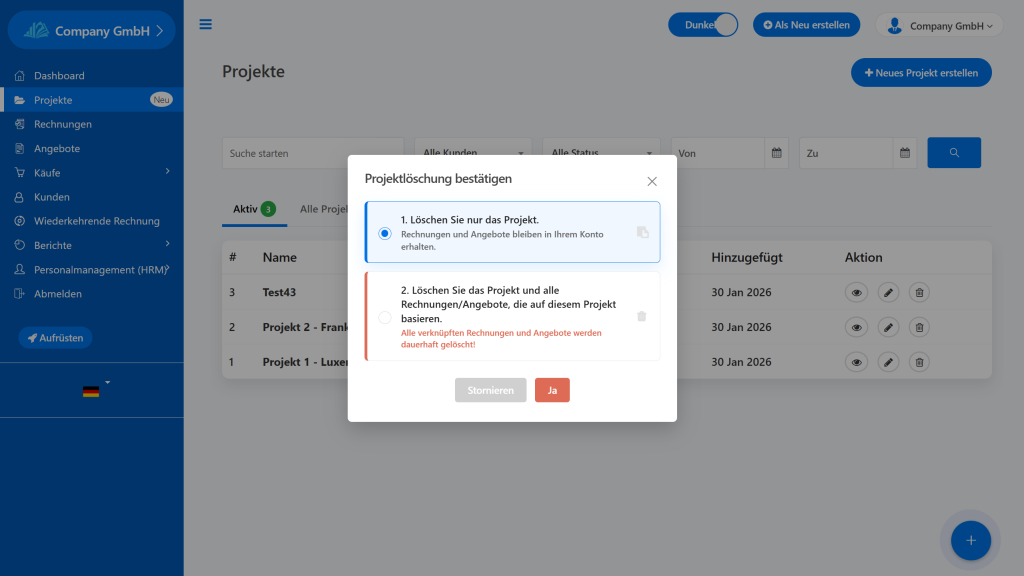Click the trash icon for Projekt 1 row
The image size is (1024, 576).
tap(919, 362)
